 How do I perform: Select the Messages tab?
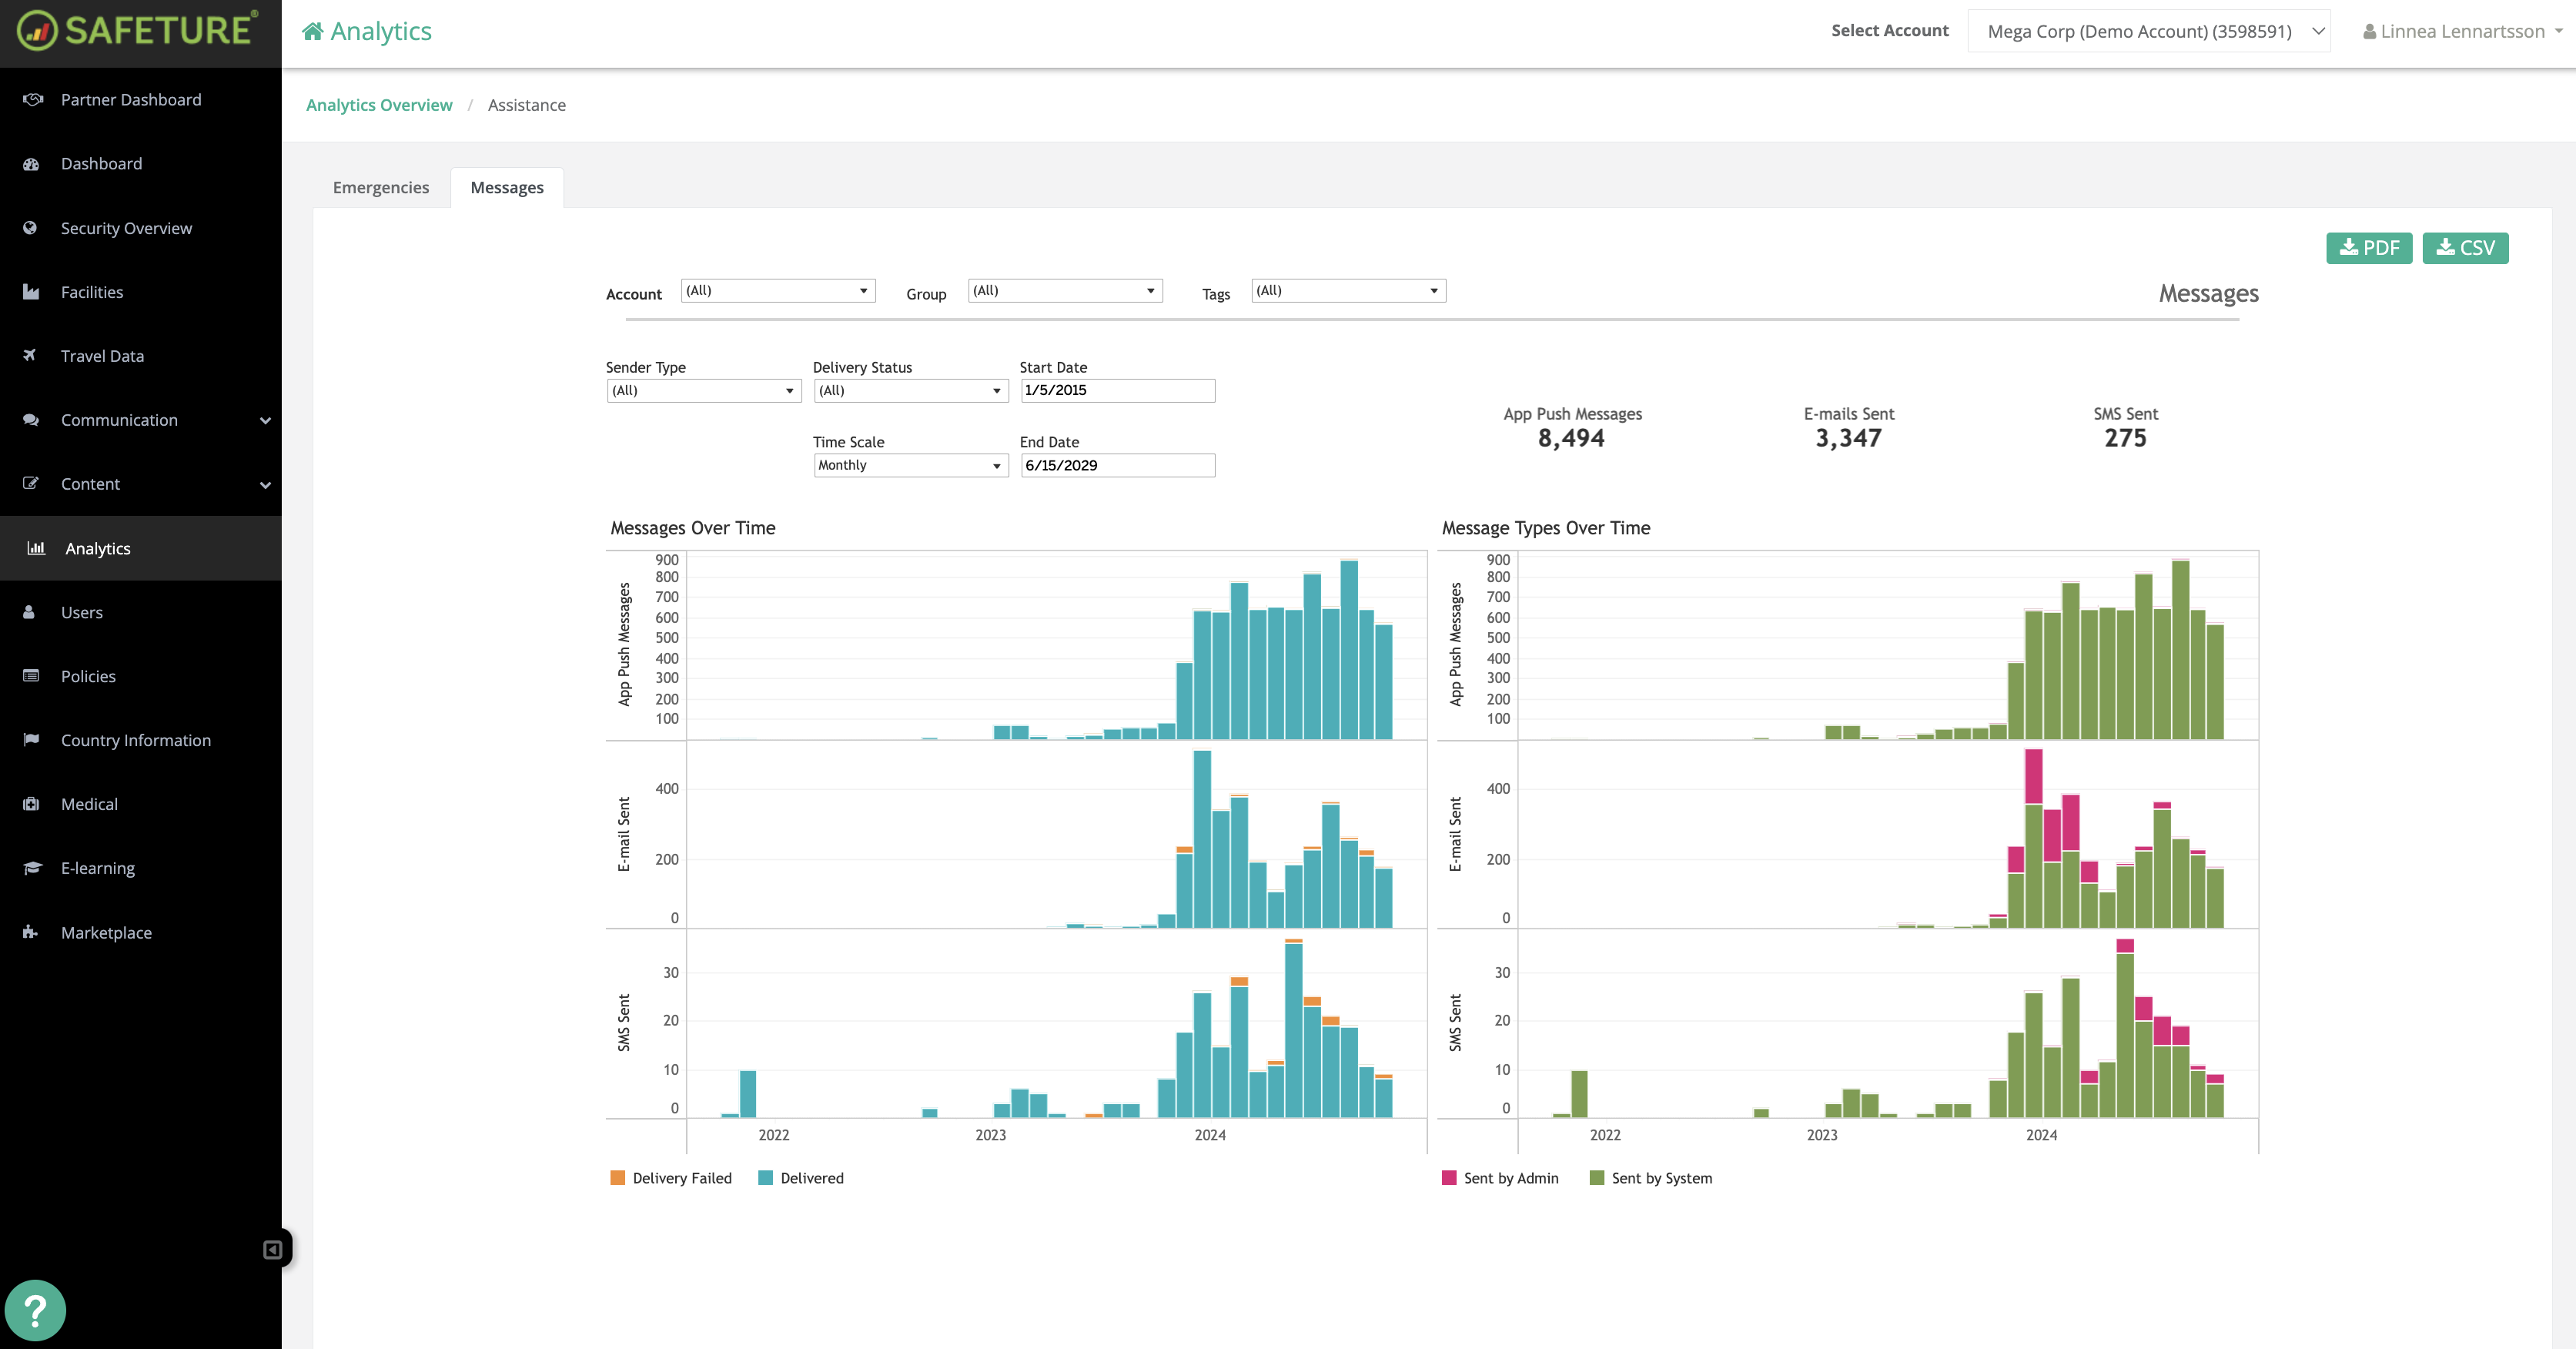506,187
